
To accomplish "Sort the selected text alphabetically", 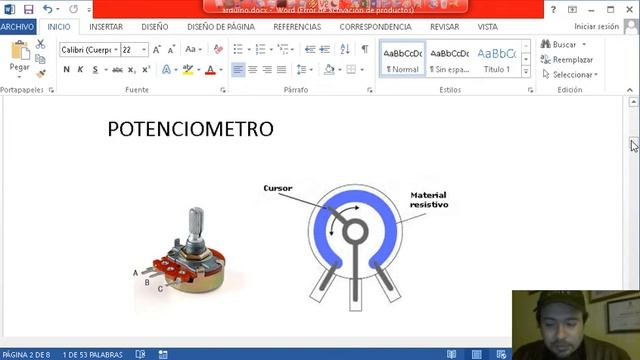I will 345,49.
